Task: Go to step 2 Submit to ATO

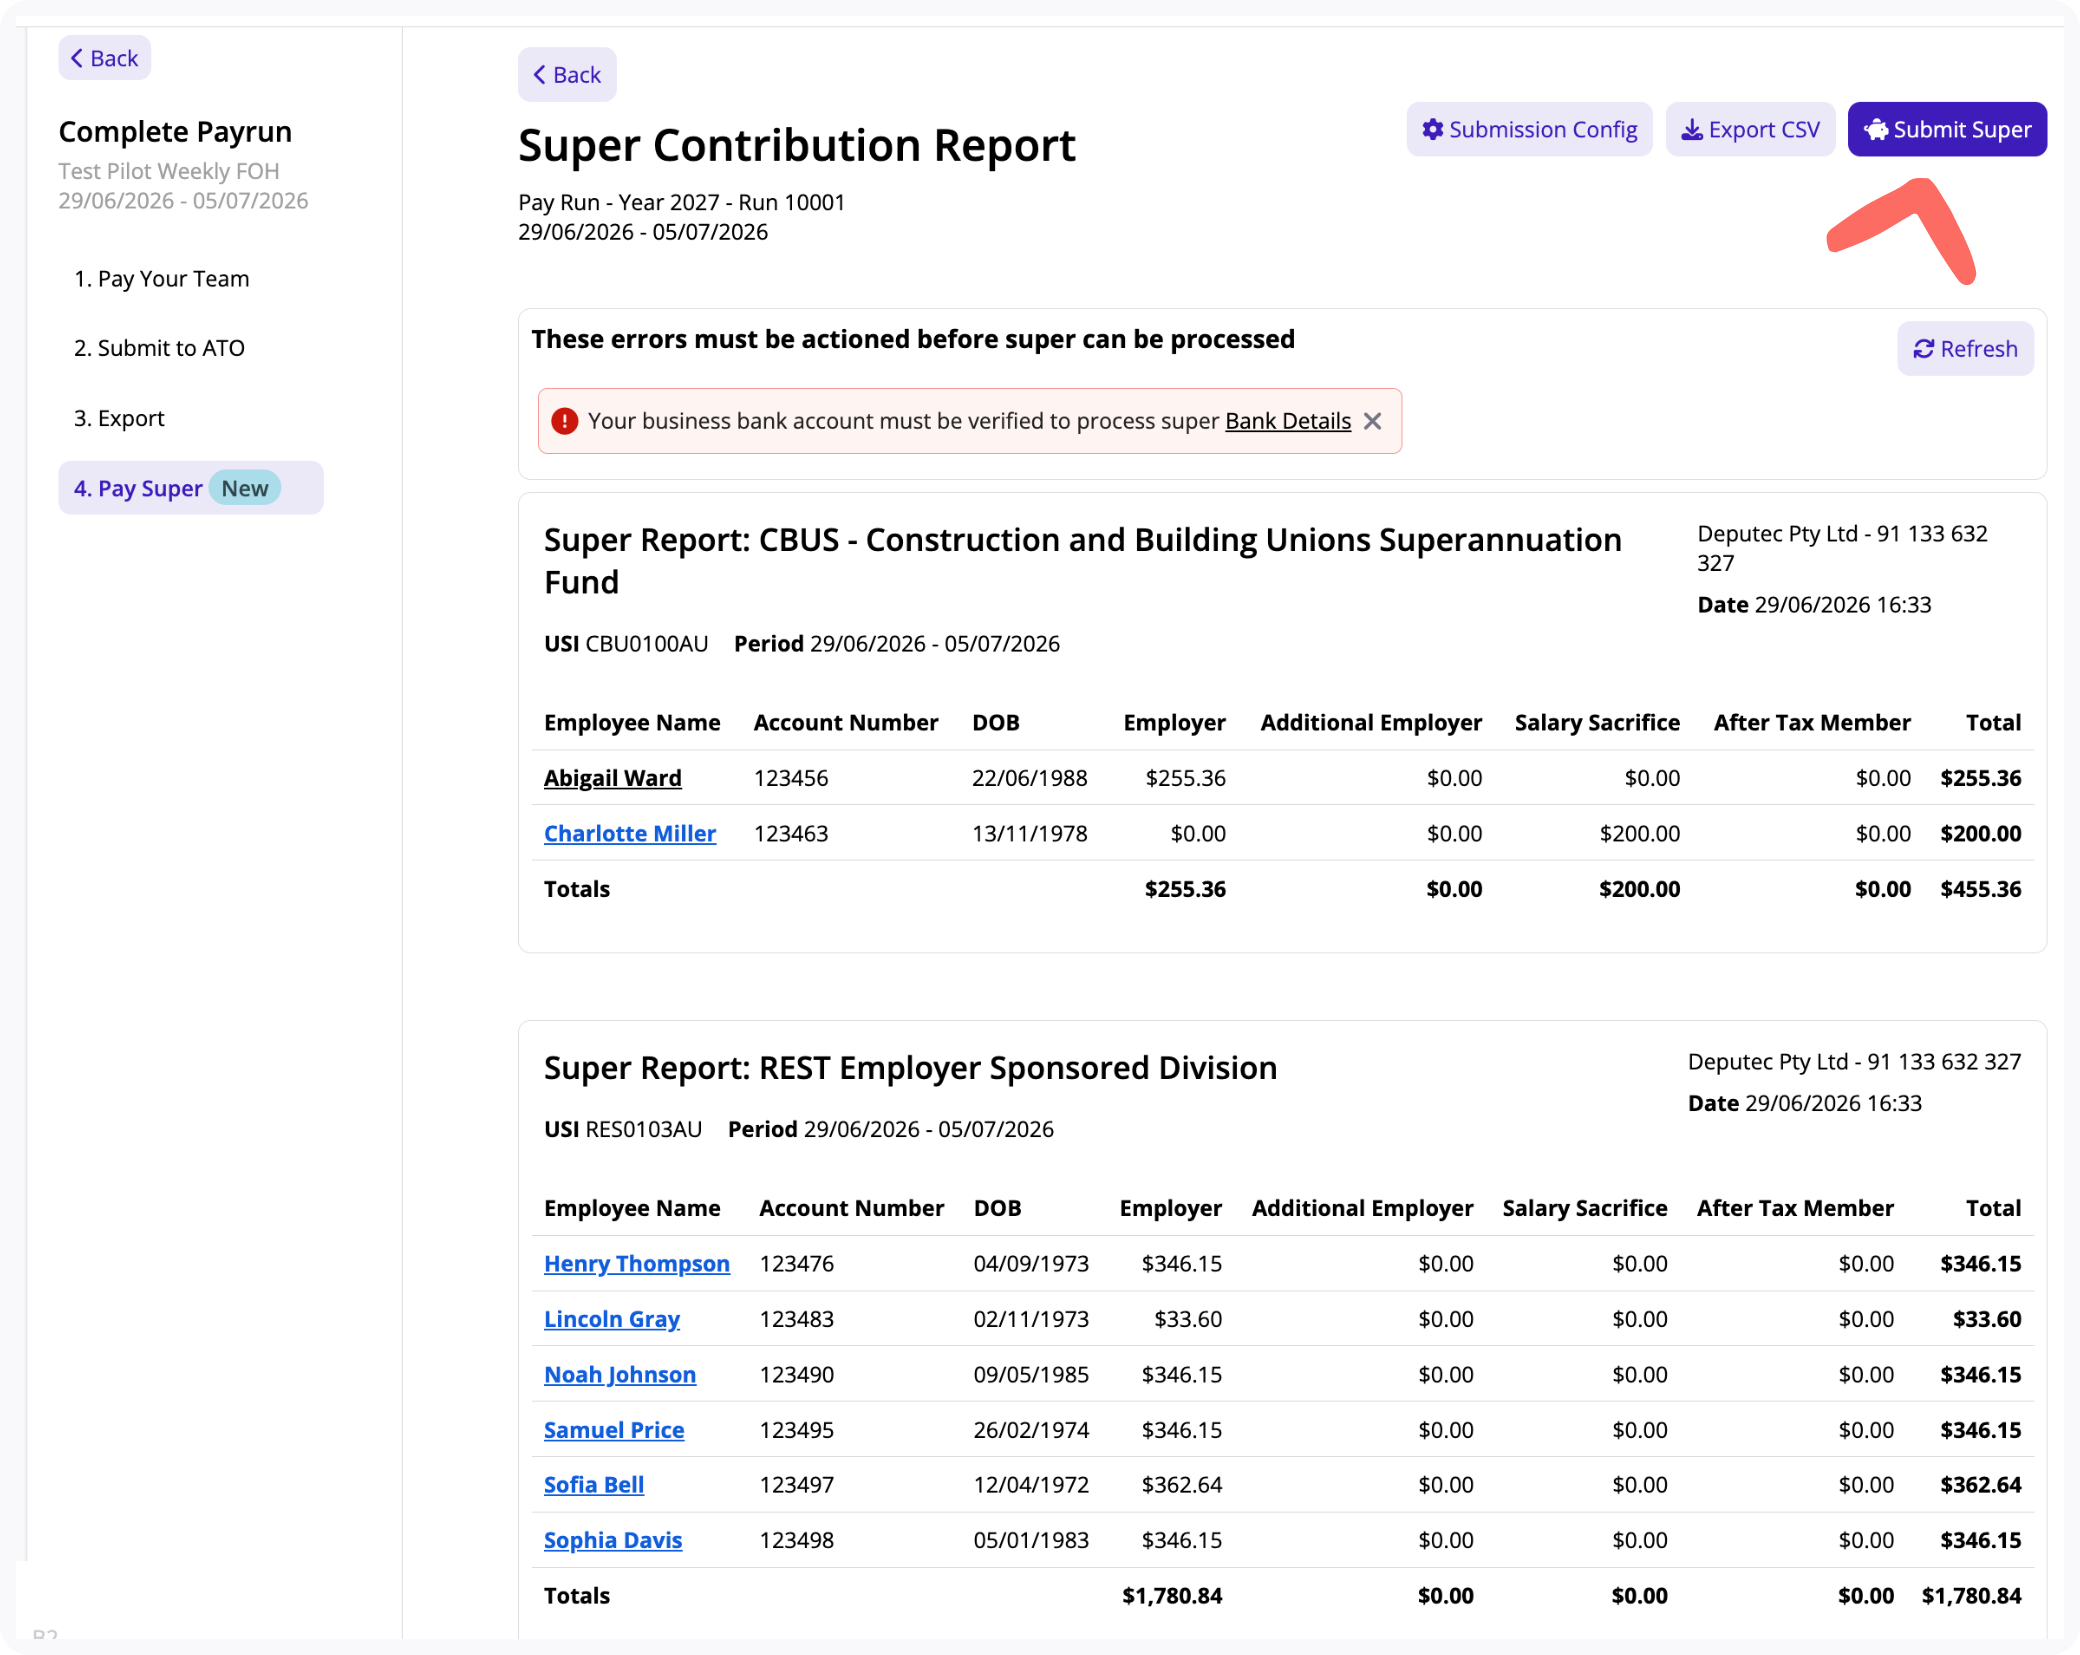Action: click(159, 348)
